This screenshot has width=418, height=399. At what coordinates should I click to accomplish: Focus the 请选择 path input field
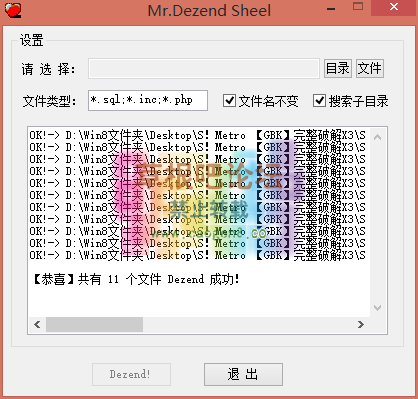coord(204,69)
